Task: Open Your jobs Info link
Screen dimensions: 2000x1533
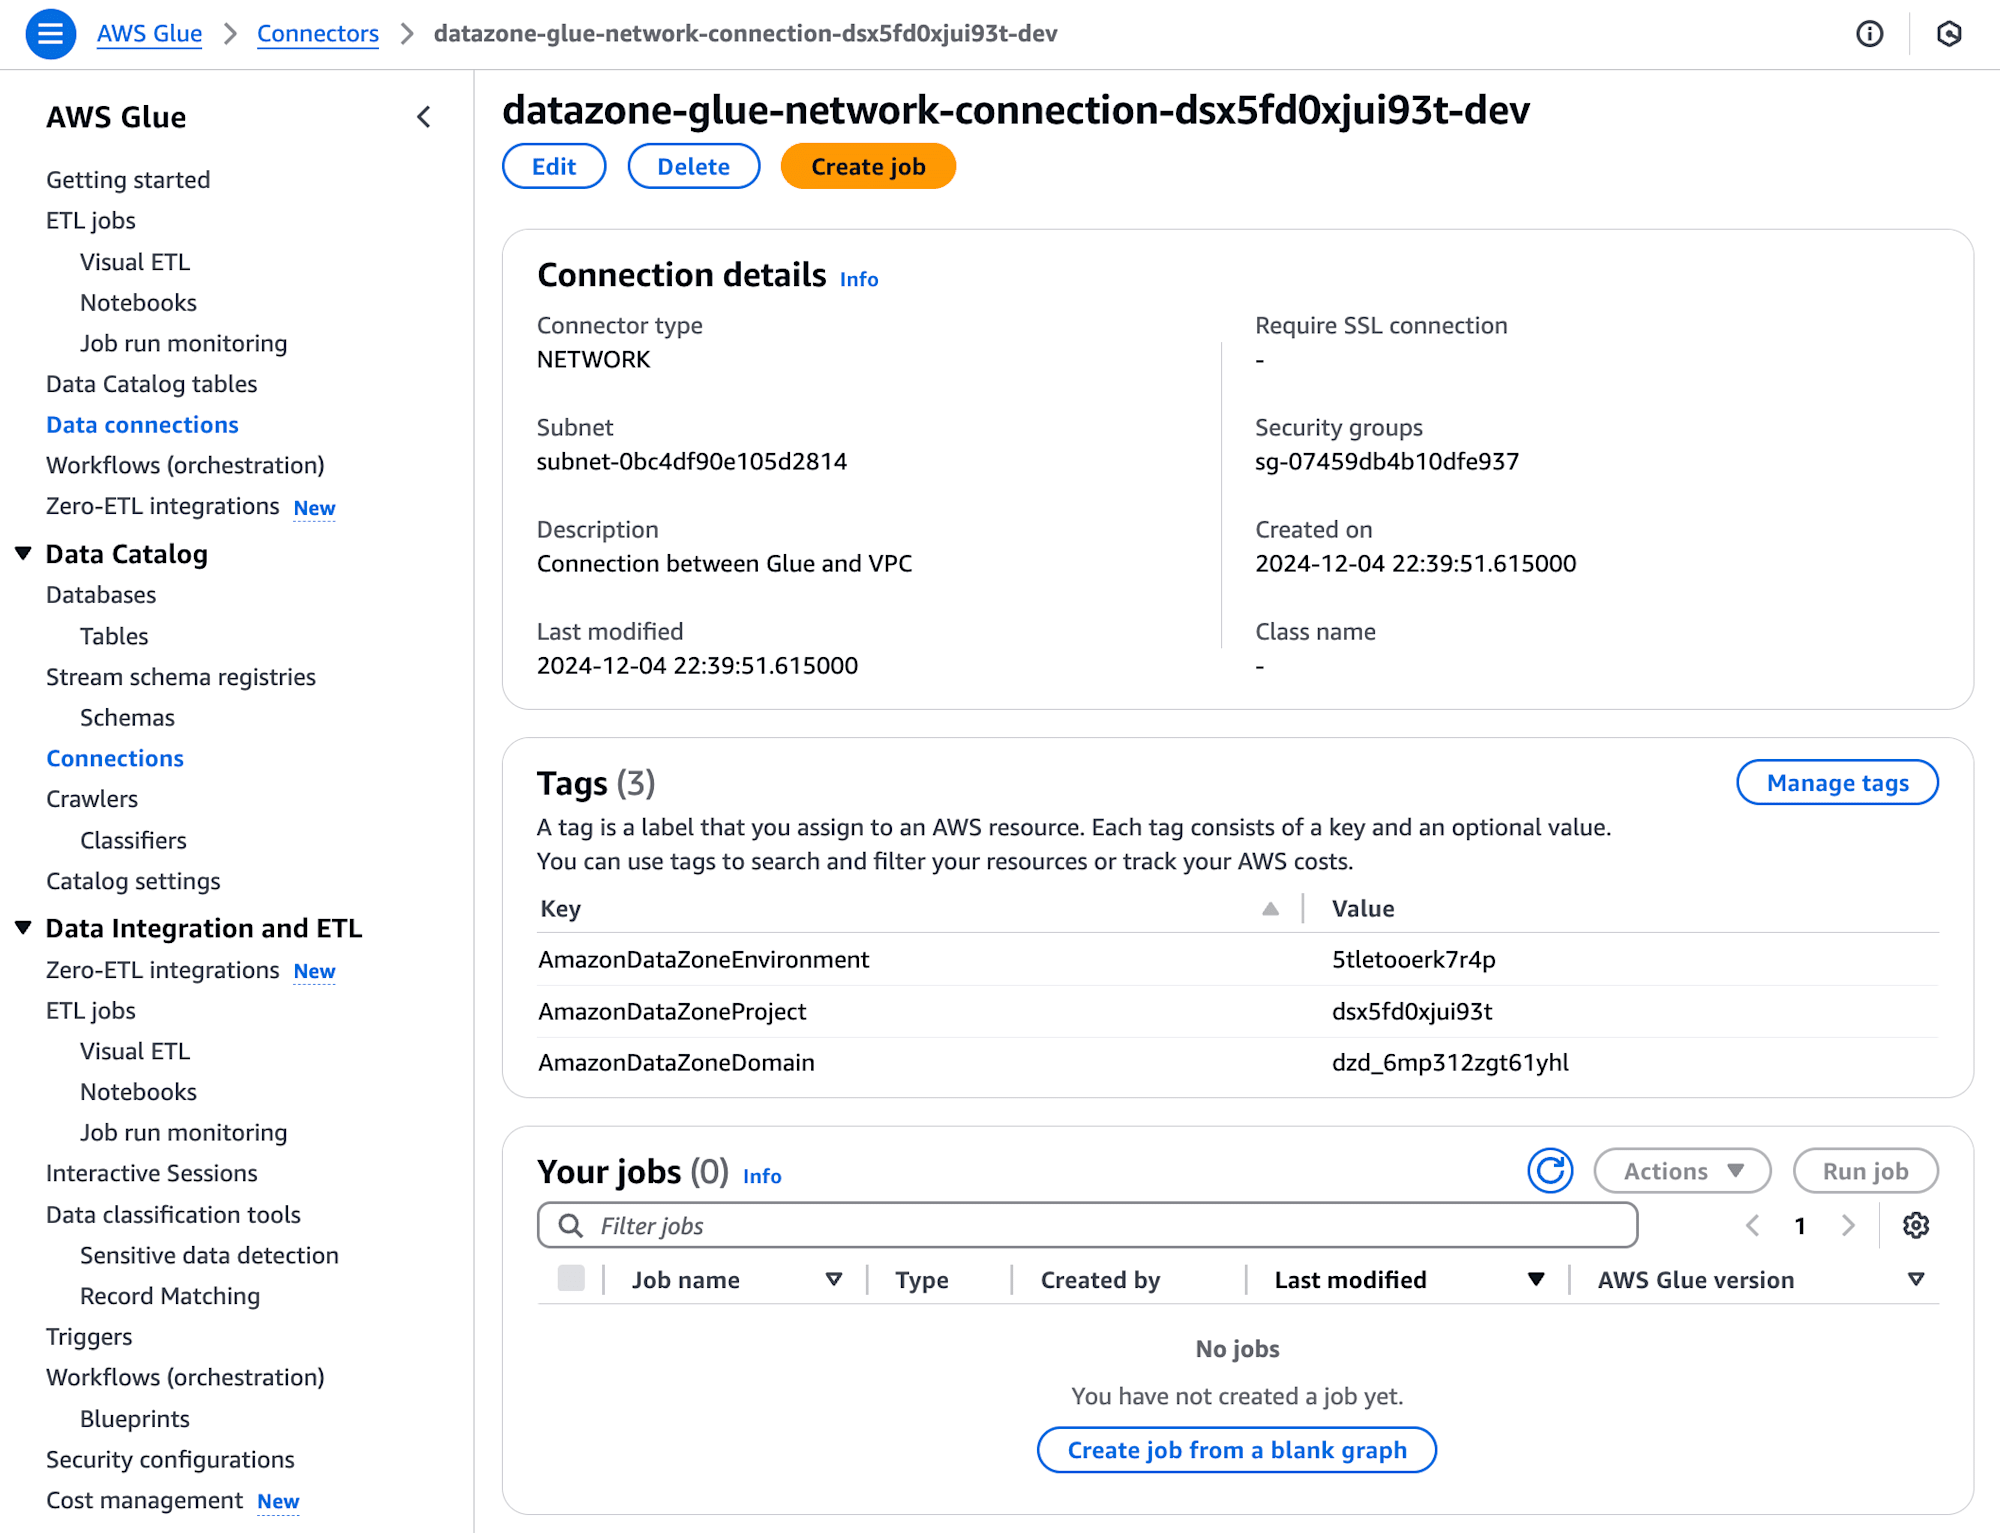Action: [x=762, y=1176]
